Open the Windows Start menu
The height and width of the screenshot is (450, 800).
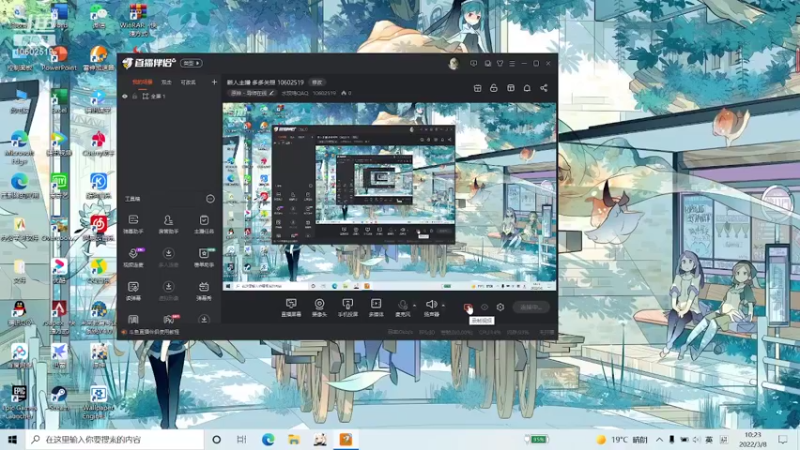click(13, 439)
